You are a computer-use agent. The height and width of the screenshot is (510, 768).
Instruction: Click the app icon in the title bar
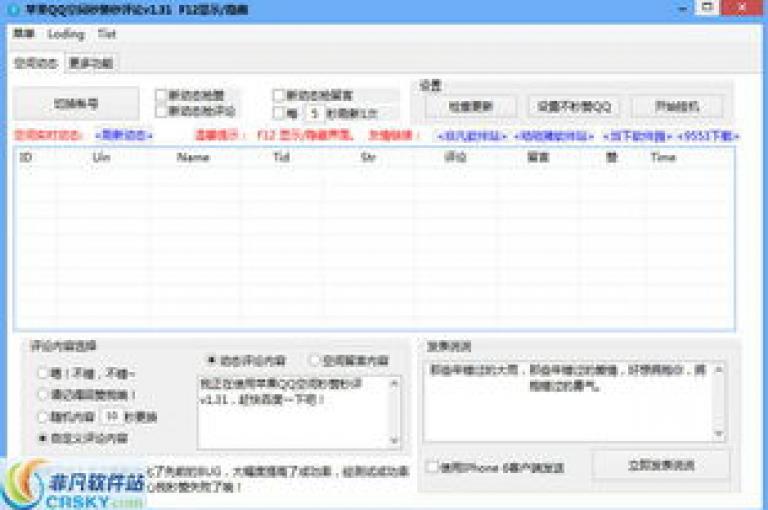click(x=15, y=10)
